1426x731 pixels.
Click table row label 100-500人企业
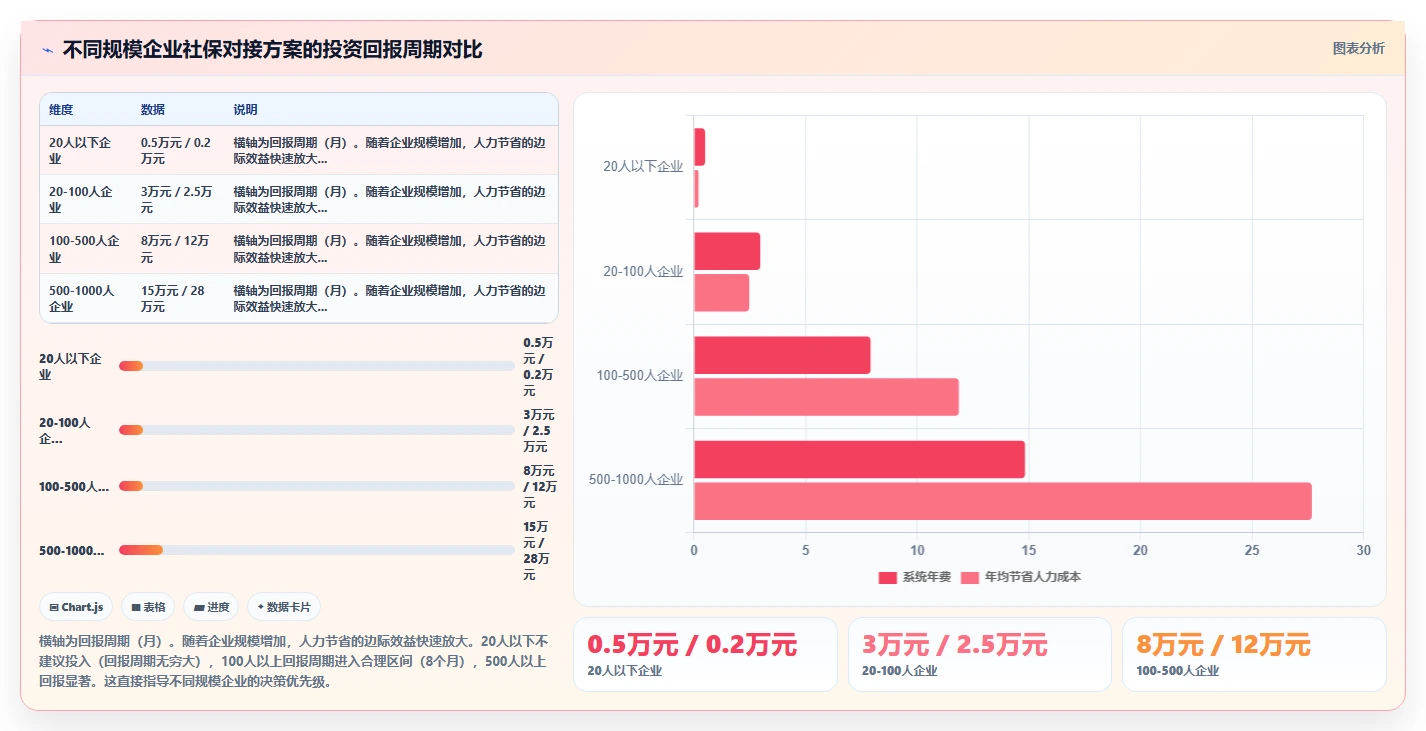[84, 249]
